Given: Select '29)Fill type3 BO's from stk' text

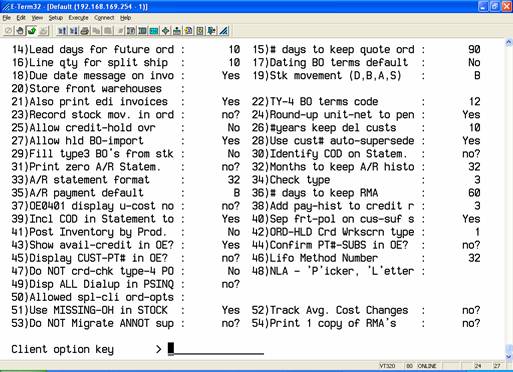Looking at the screenshot, I should coord(93,153).
